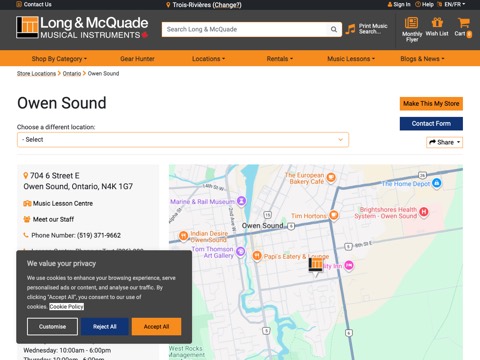The height and width of the screenshot is (360, 480).
Task: Click the Help question icon
Action: (x=418, y=4)
